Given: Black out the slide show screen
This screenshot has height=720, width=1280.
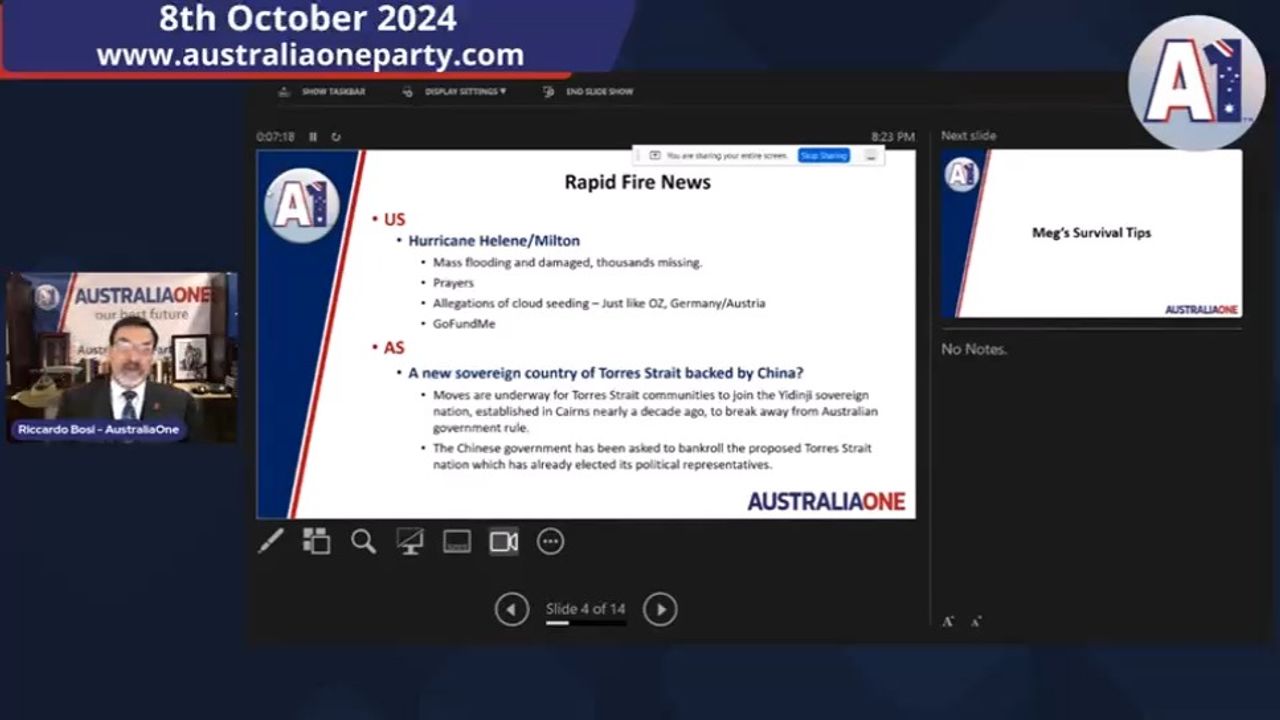Looking at the screenshot, I should point(410,541).
